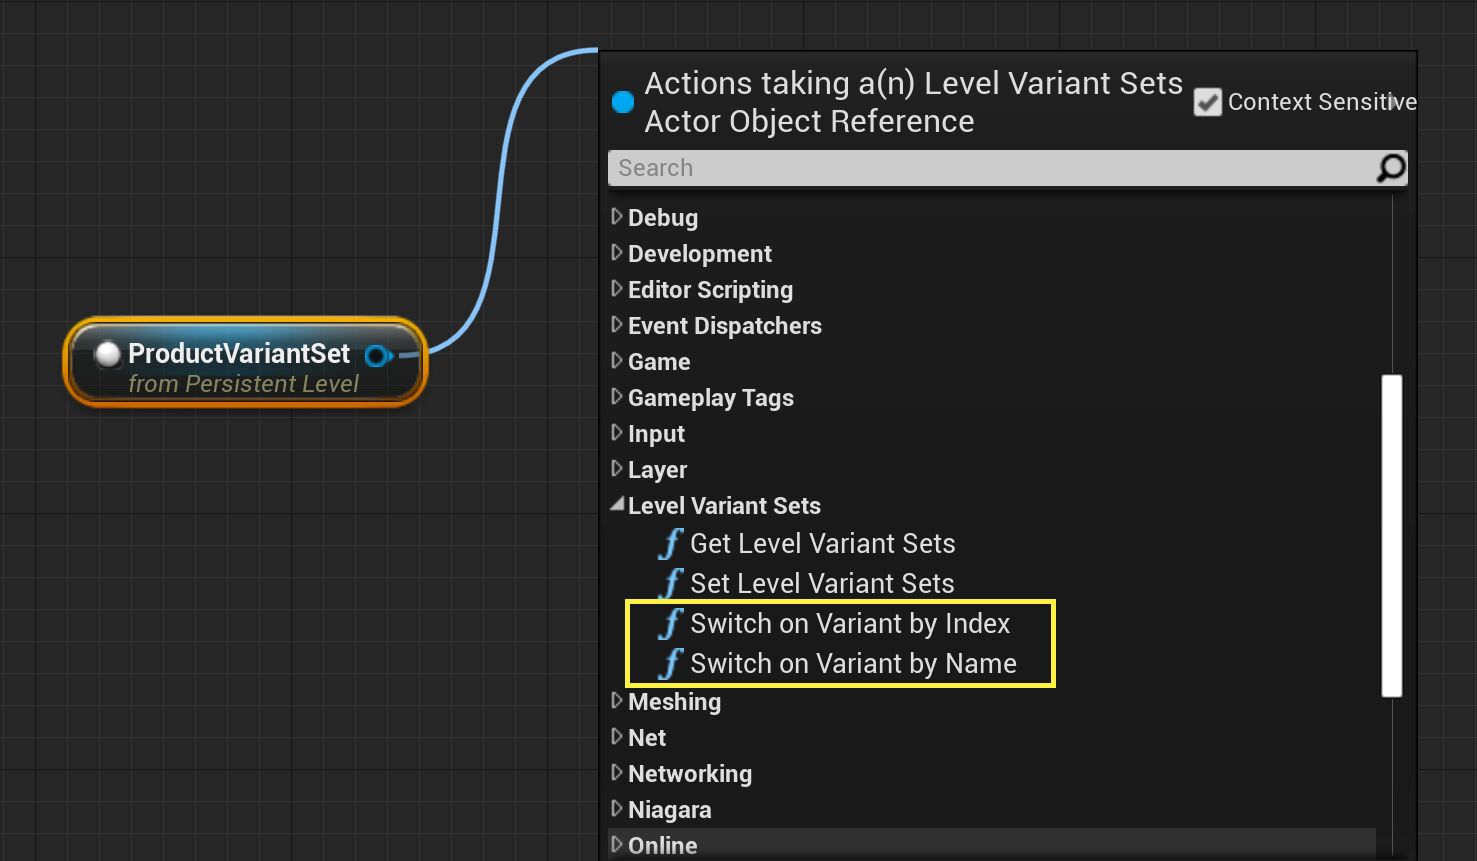
Task: Click the Get Level Variant Sets function icon
Action: pos(670,544)
